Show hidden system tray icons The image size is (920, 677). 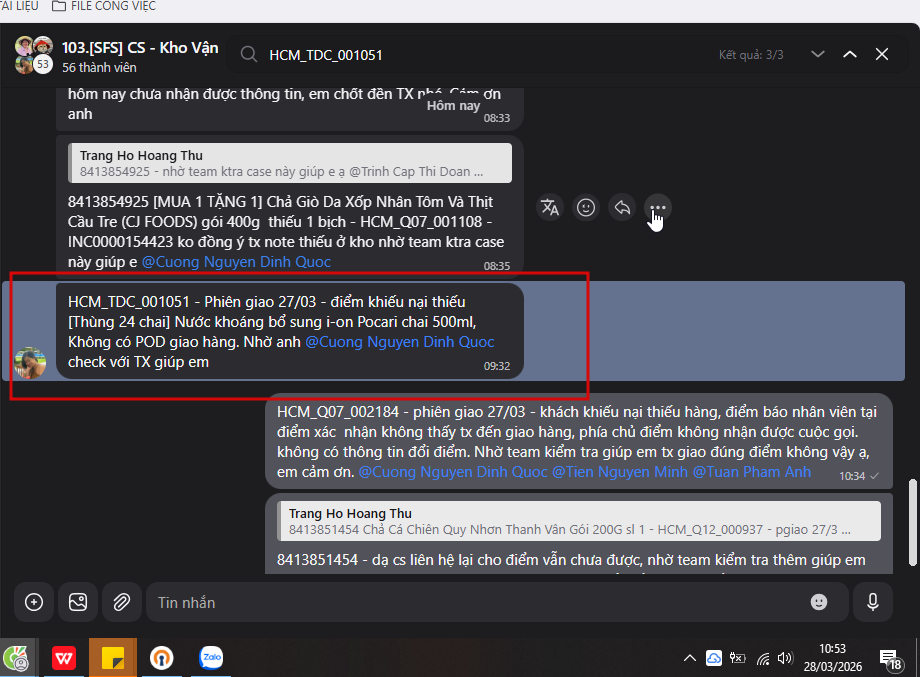click(689, 658)
